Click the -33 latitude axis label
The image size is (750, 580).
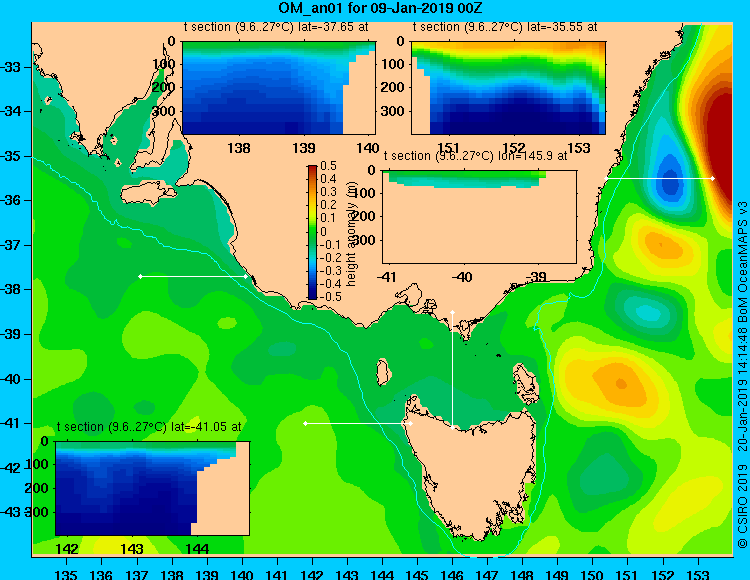coord(11,67)
